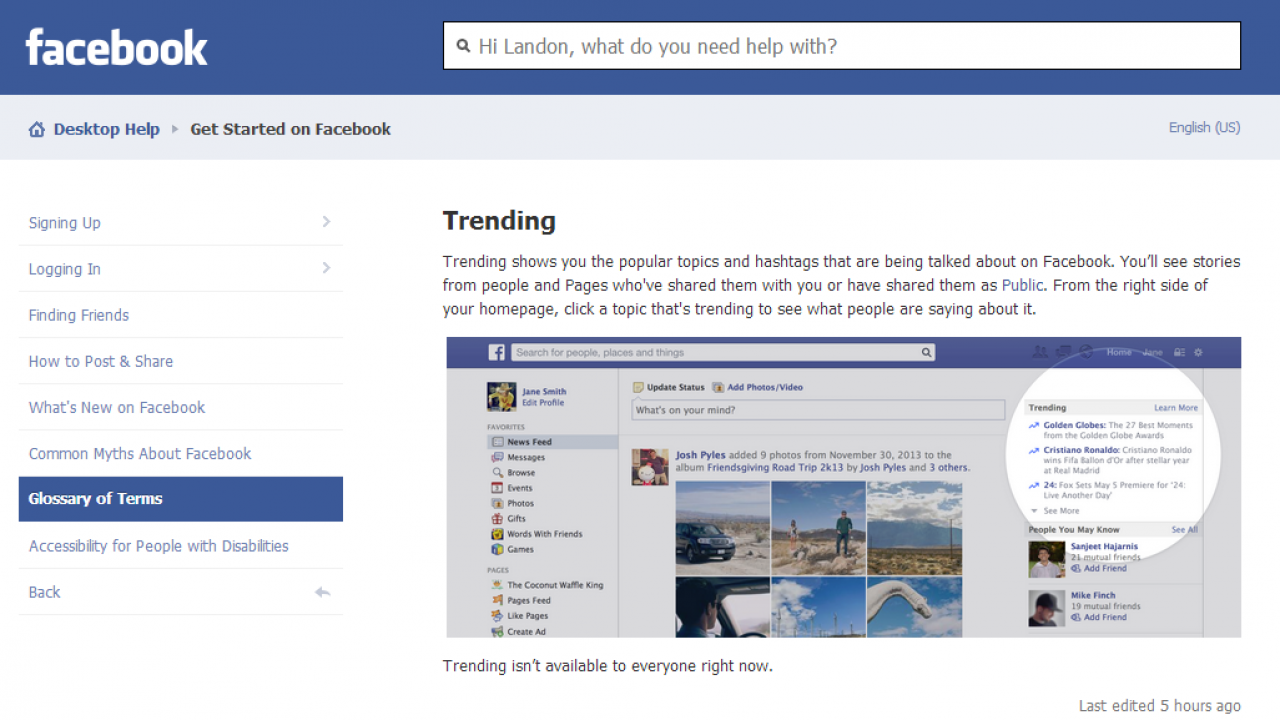
Task: Click the notifications globe icon
Action: pos(1087,352)
